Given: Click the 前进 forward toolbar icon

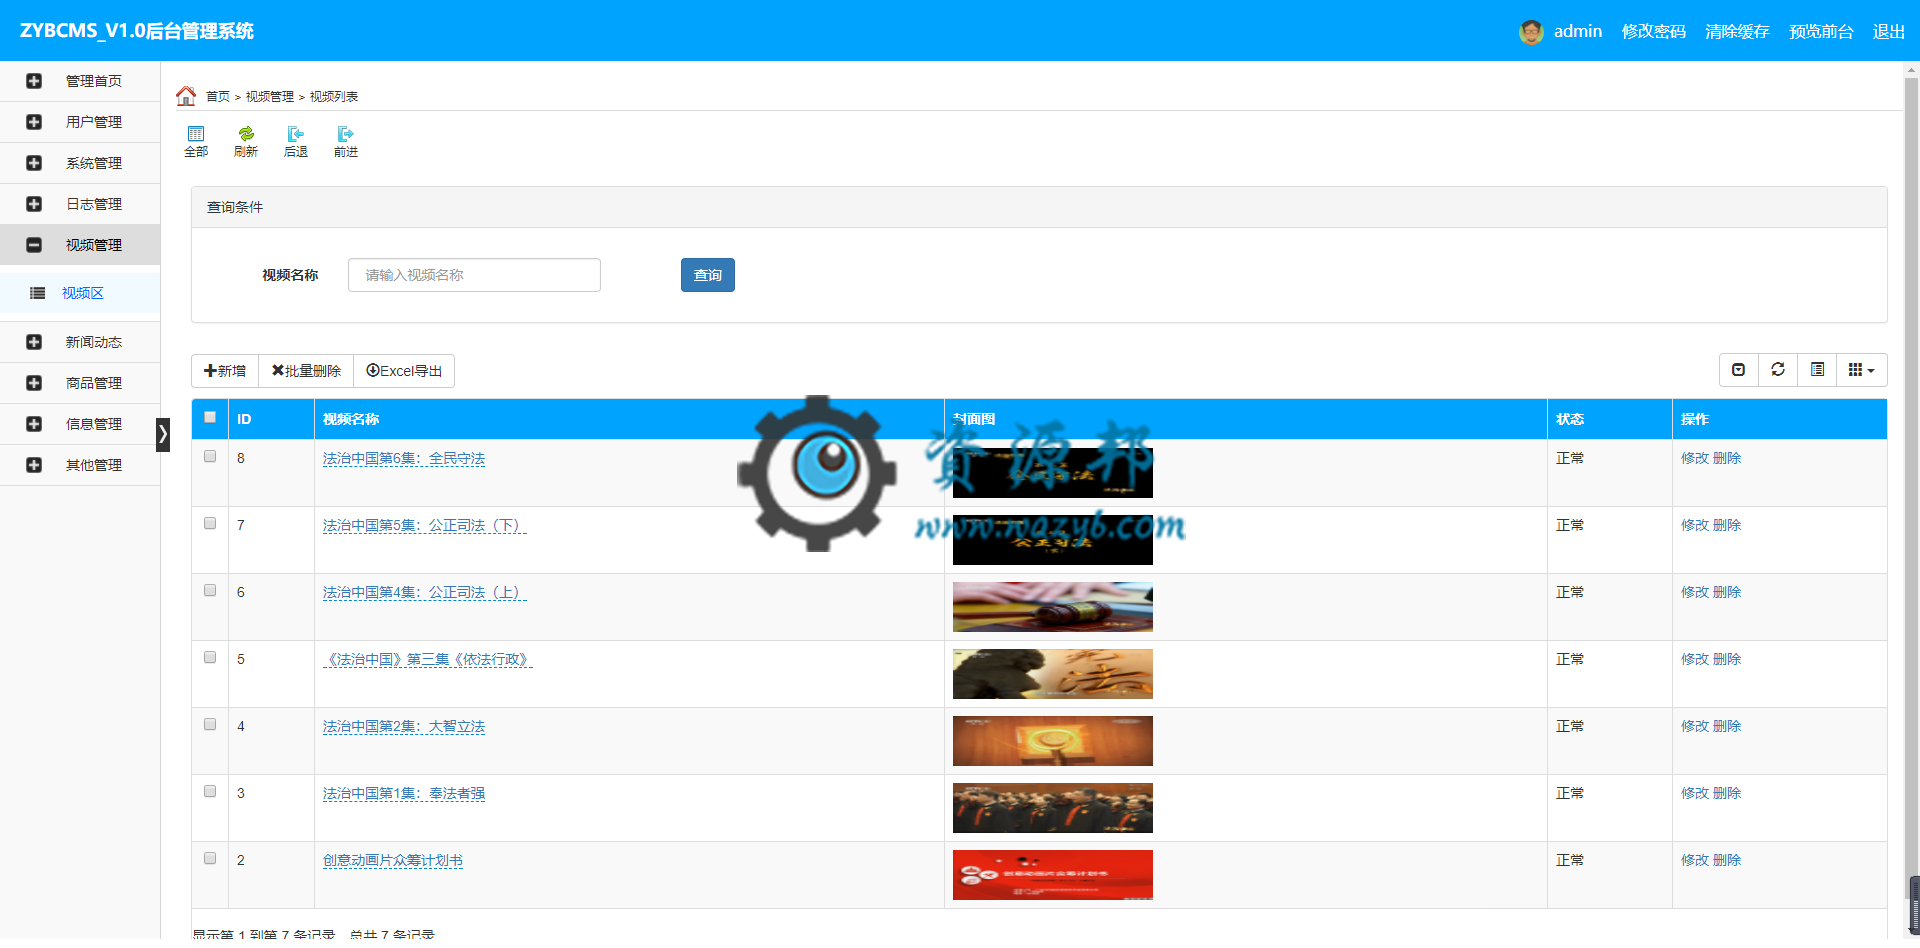Looking at the screenshot, I should click(346, 142).
